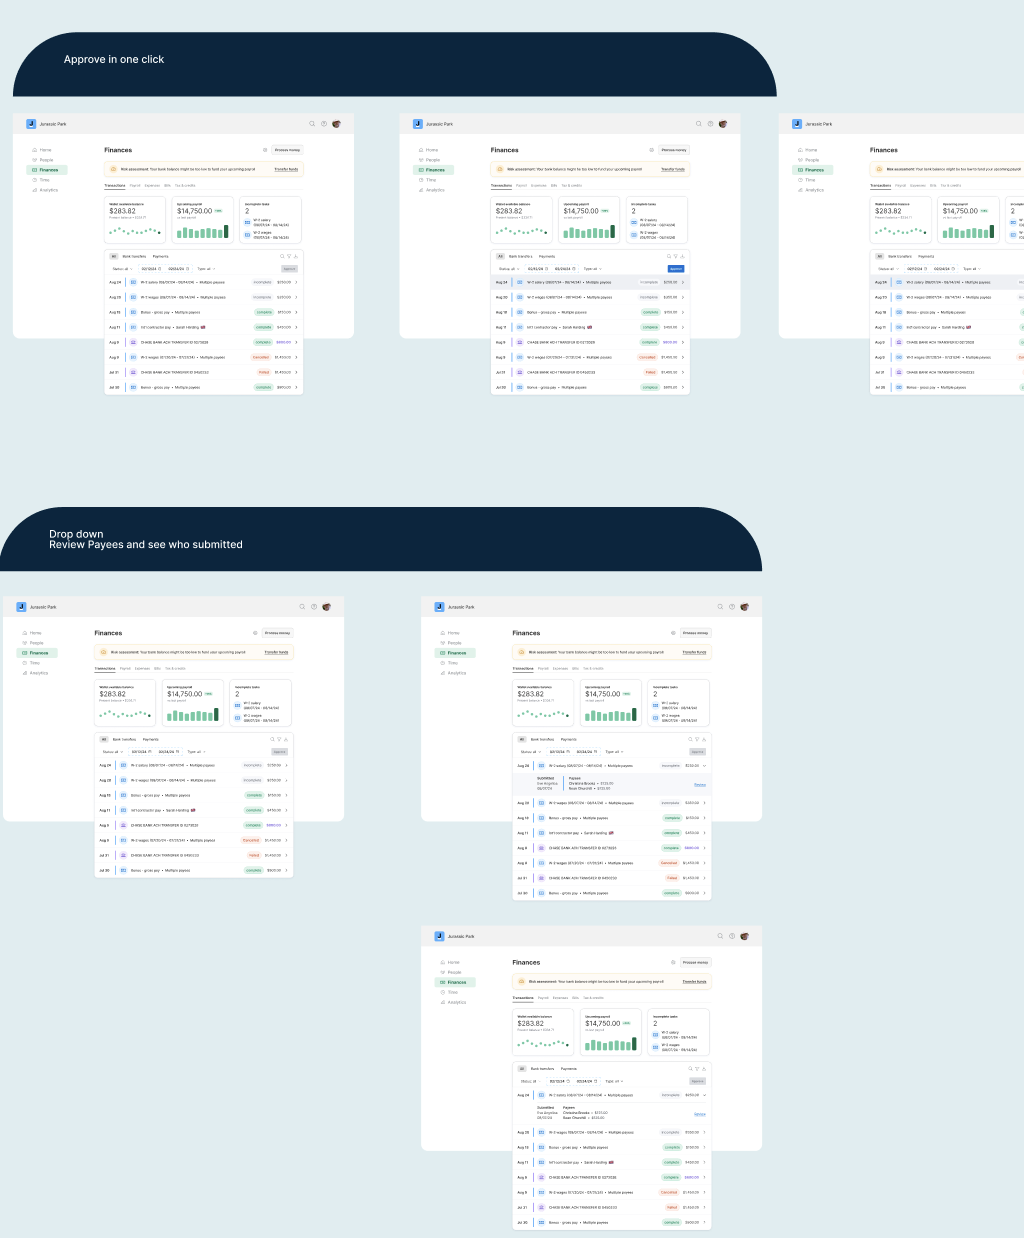Expand Aug 24 row chevron in first Drop-down screen
The width and height of the screenshot is (1024, 1238).
(286, 766)
